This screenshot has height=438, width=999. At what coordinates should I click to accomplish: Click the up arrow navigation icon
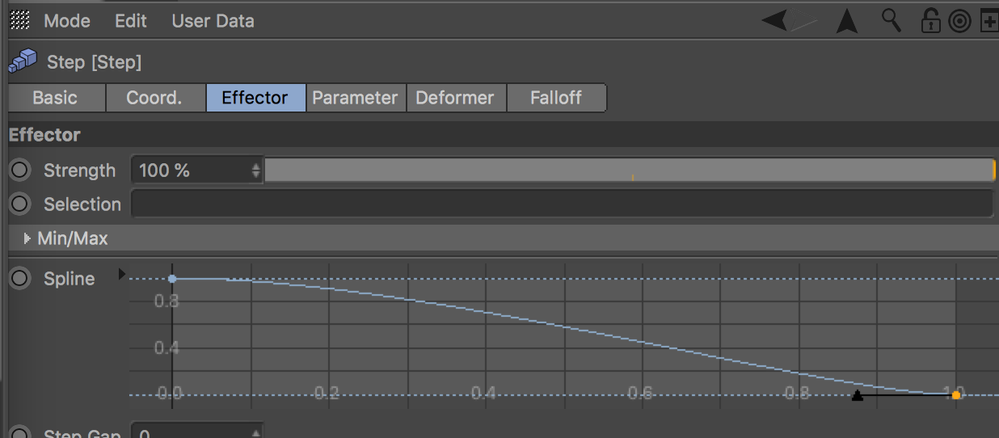point(847,22)
